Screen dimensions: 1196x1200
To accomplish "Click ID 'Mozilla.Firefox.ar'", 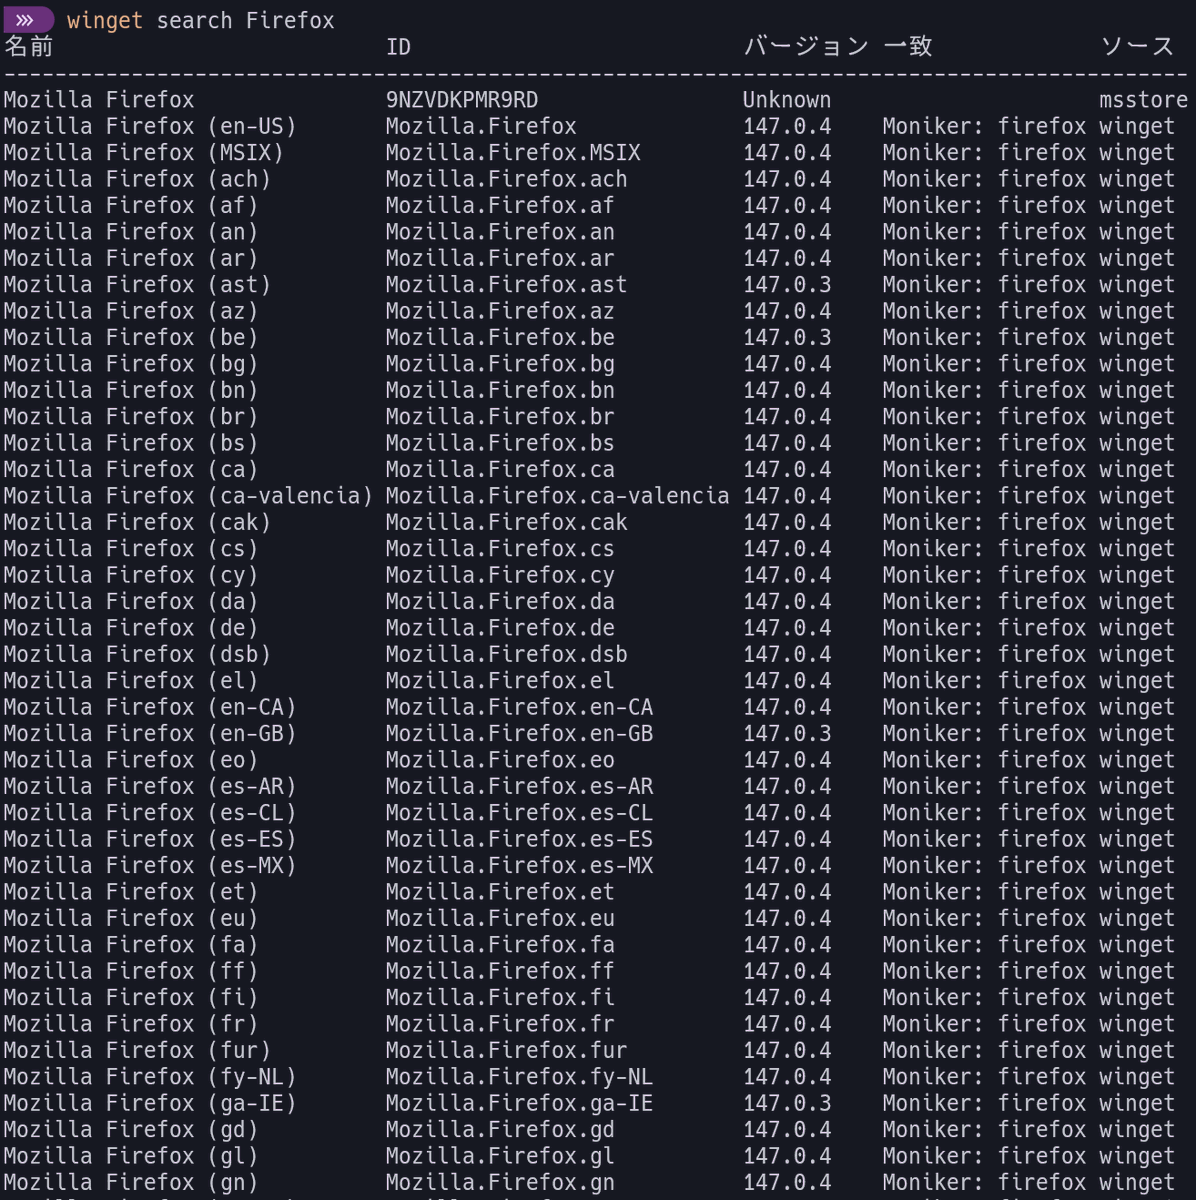I will pos(500,259).
